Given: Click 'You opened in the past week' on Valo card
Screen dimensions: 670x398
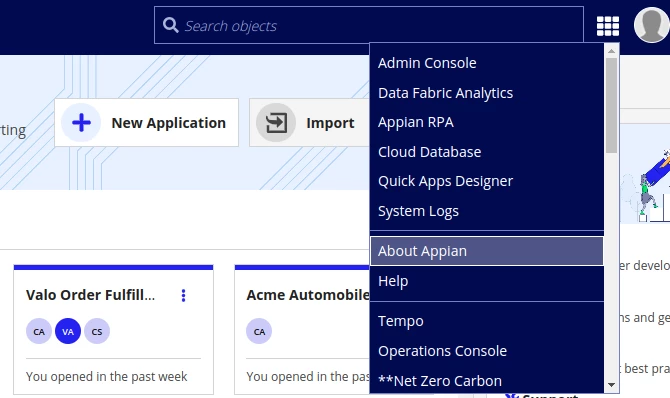Looking at the screenshot, I should [x=106, y=377].
